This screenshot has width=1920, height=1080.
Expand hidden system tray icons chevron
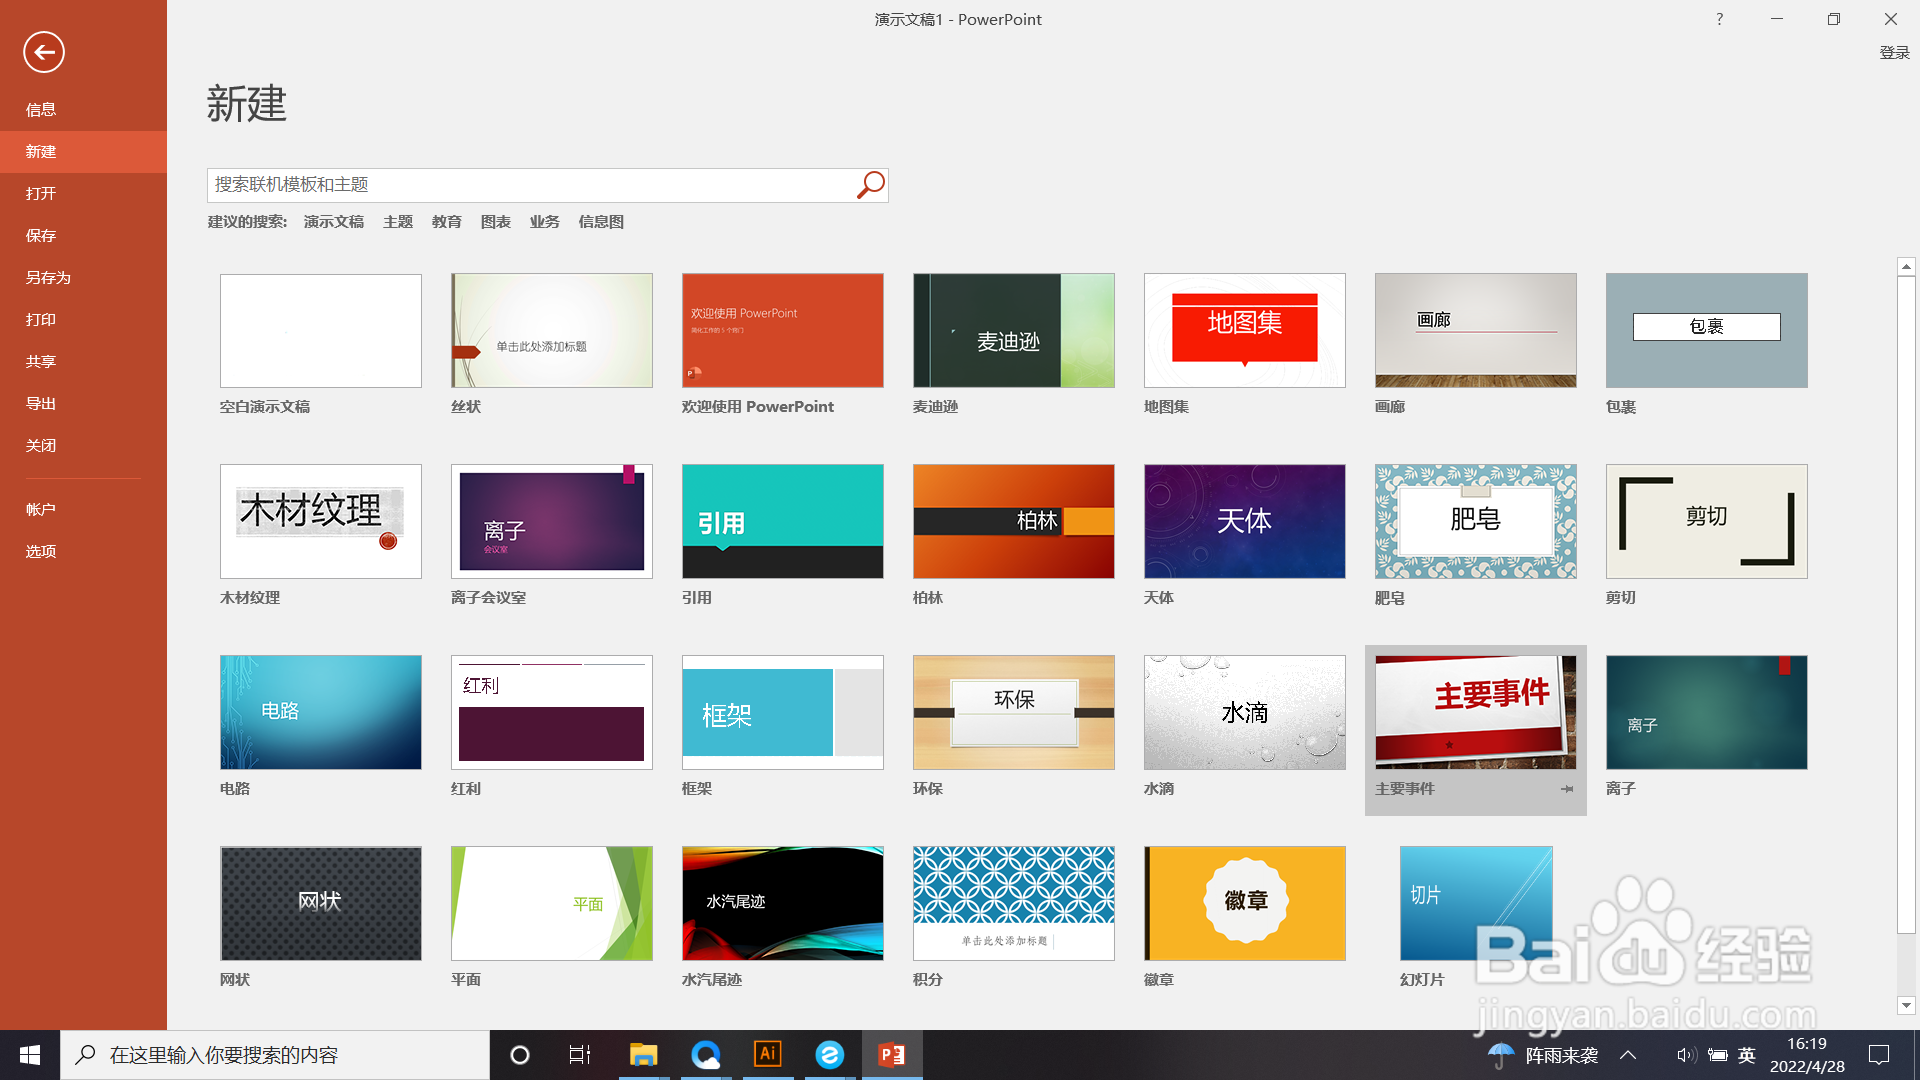point(1628,1055)
